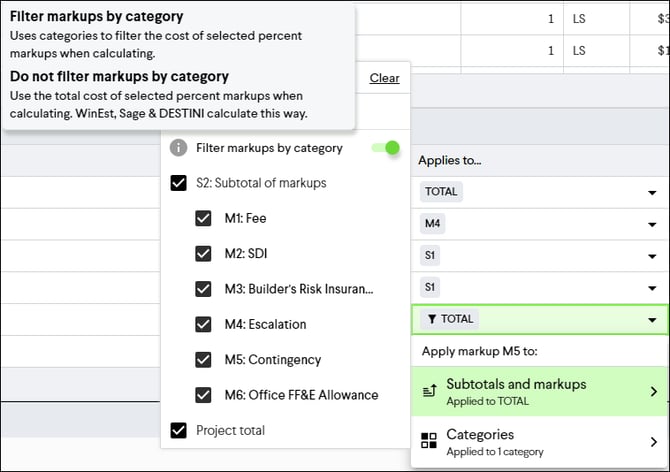This screenshot has height=472, width=670.
Task: Uncheck the Project total checkbox
Action: click(178, 430)
